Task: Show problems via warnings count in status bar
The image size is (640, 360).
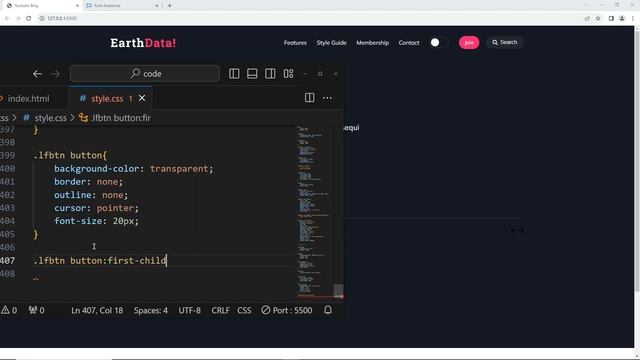Action: click(9, 311)
